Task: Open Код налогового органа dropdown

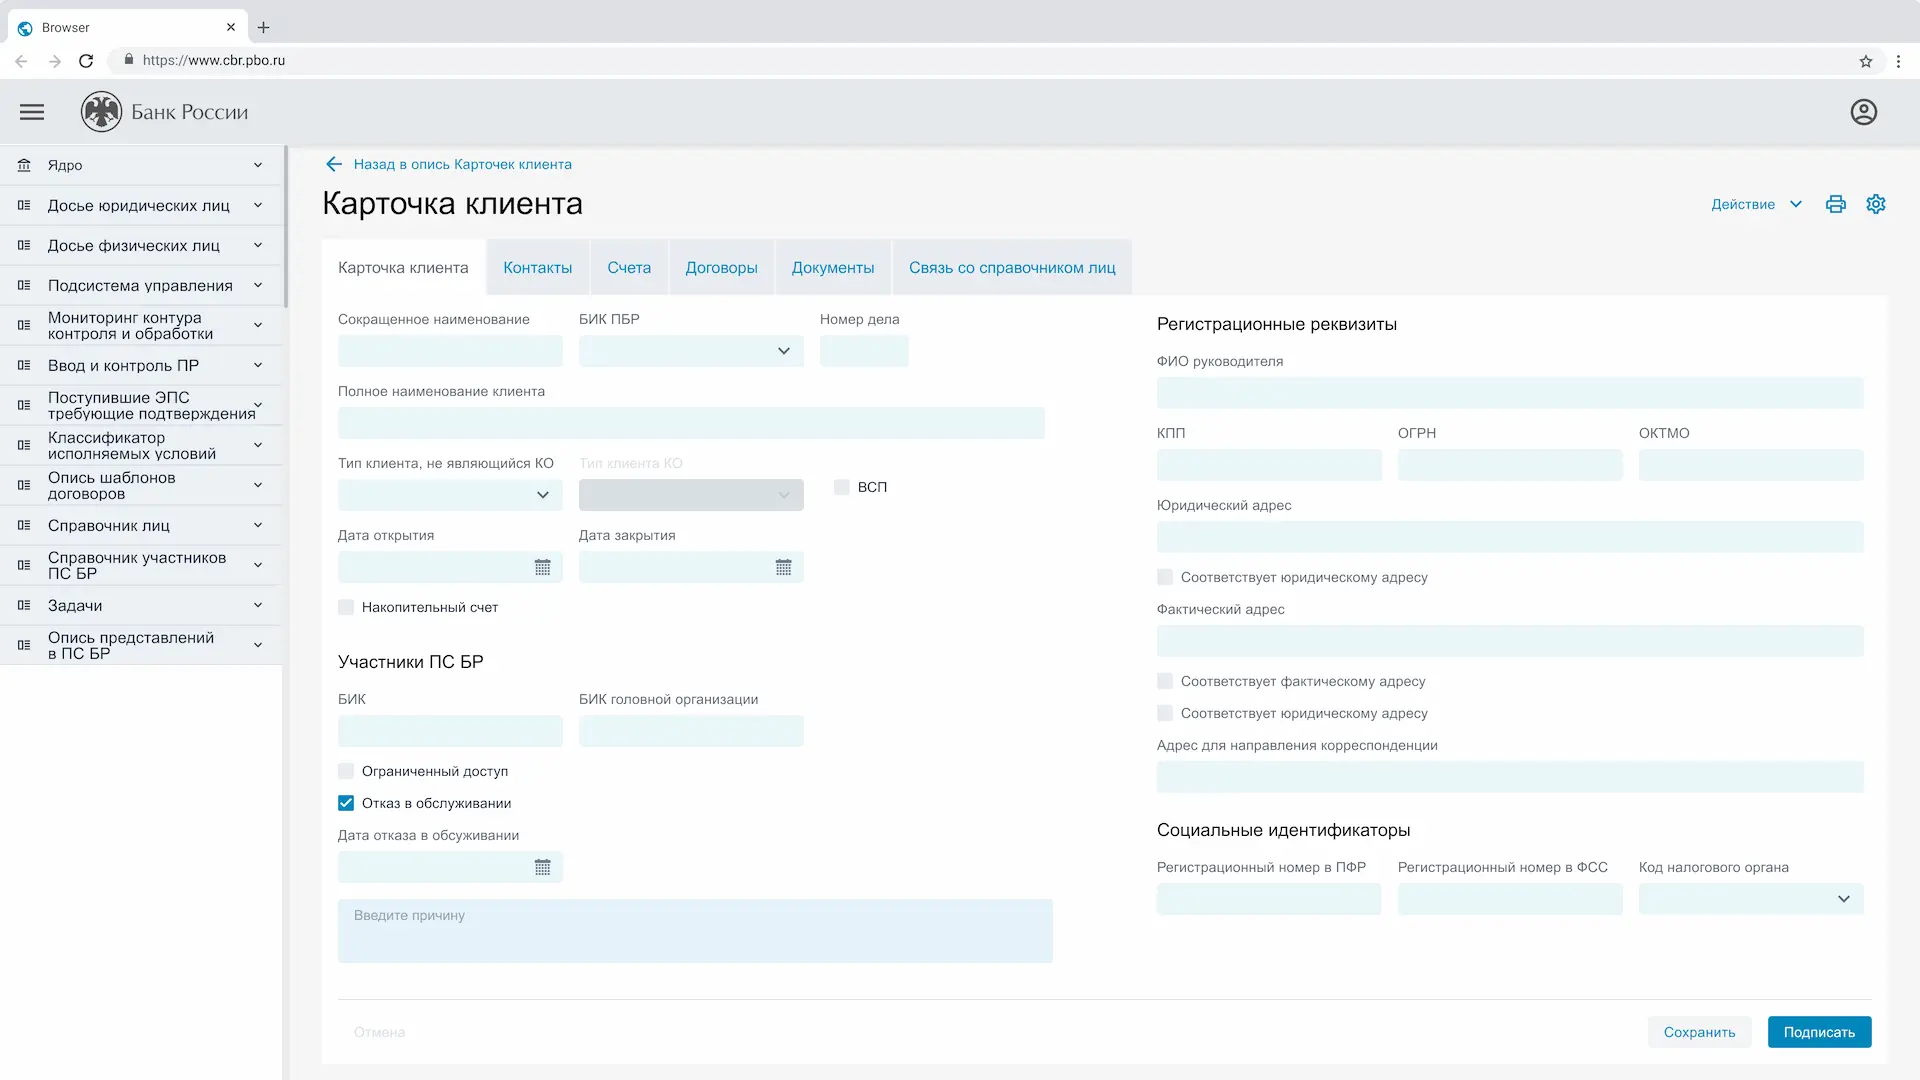Action: [1843, 899]
